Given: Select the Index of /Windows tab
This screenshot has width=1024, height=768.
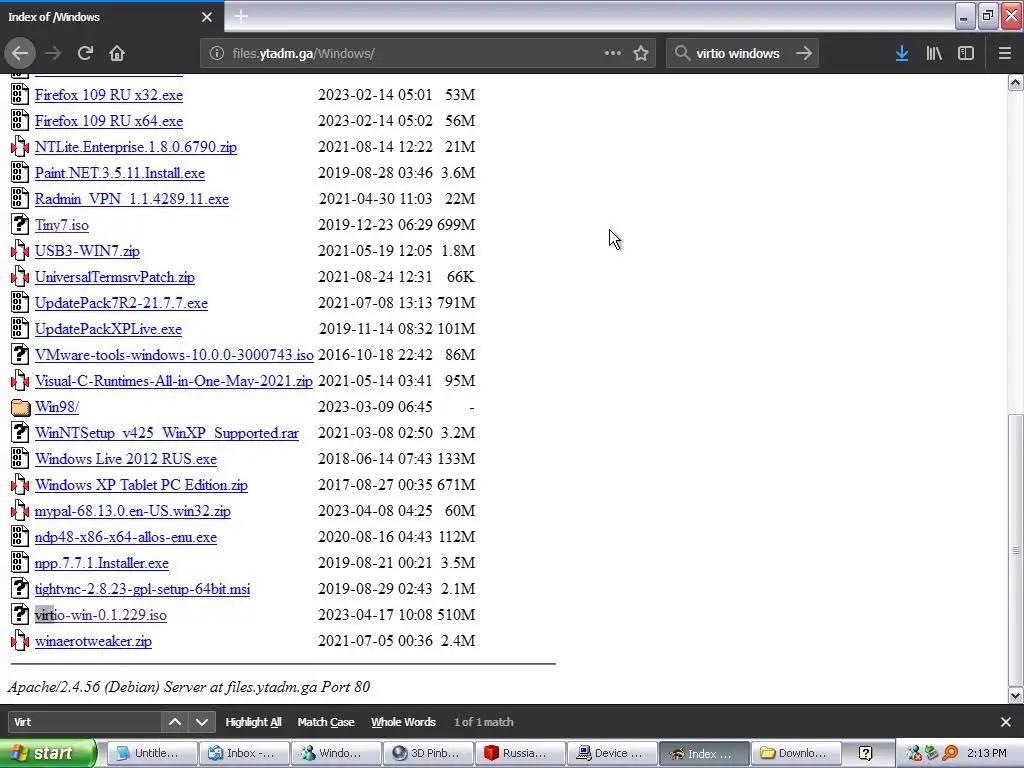Looking at the screenshot, I should (x=111, y=17).
